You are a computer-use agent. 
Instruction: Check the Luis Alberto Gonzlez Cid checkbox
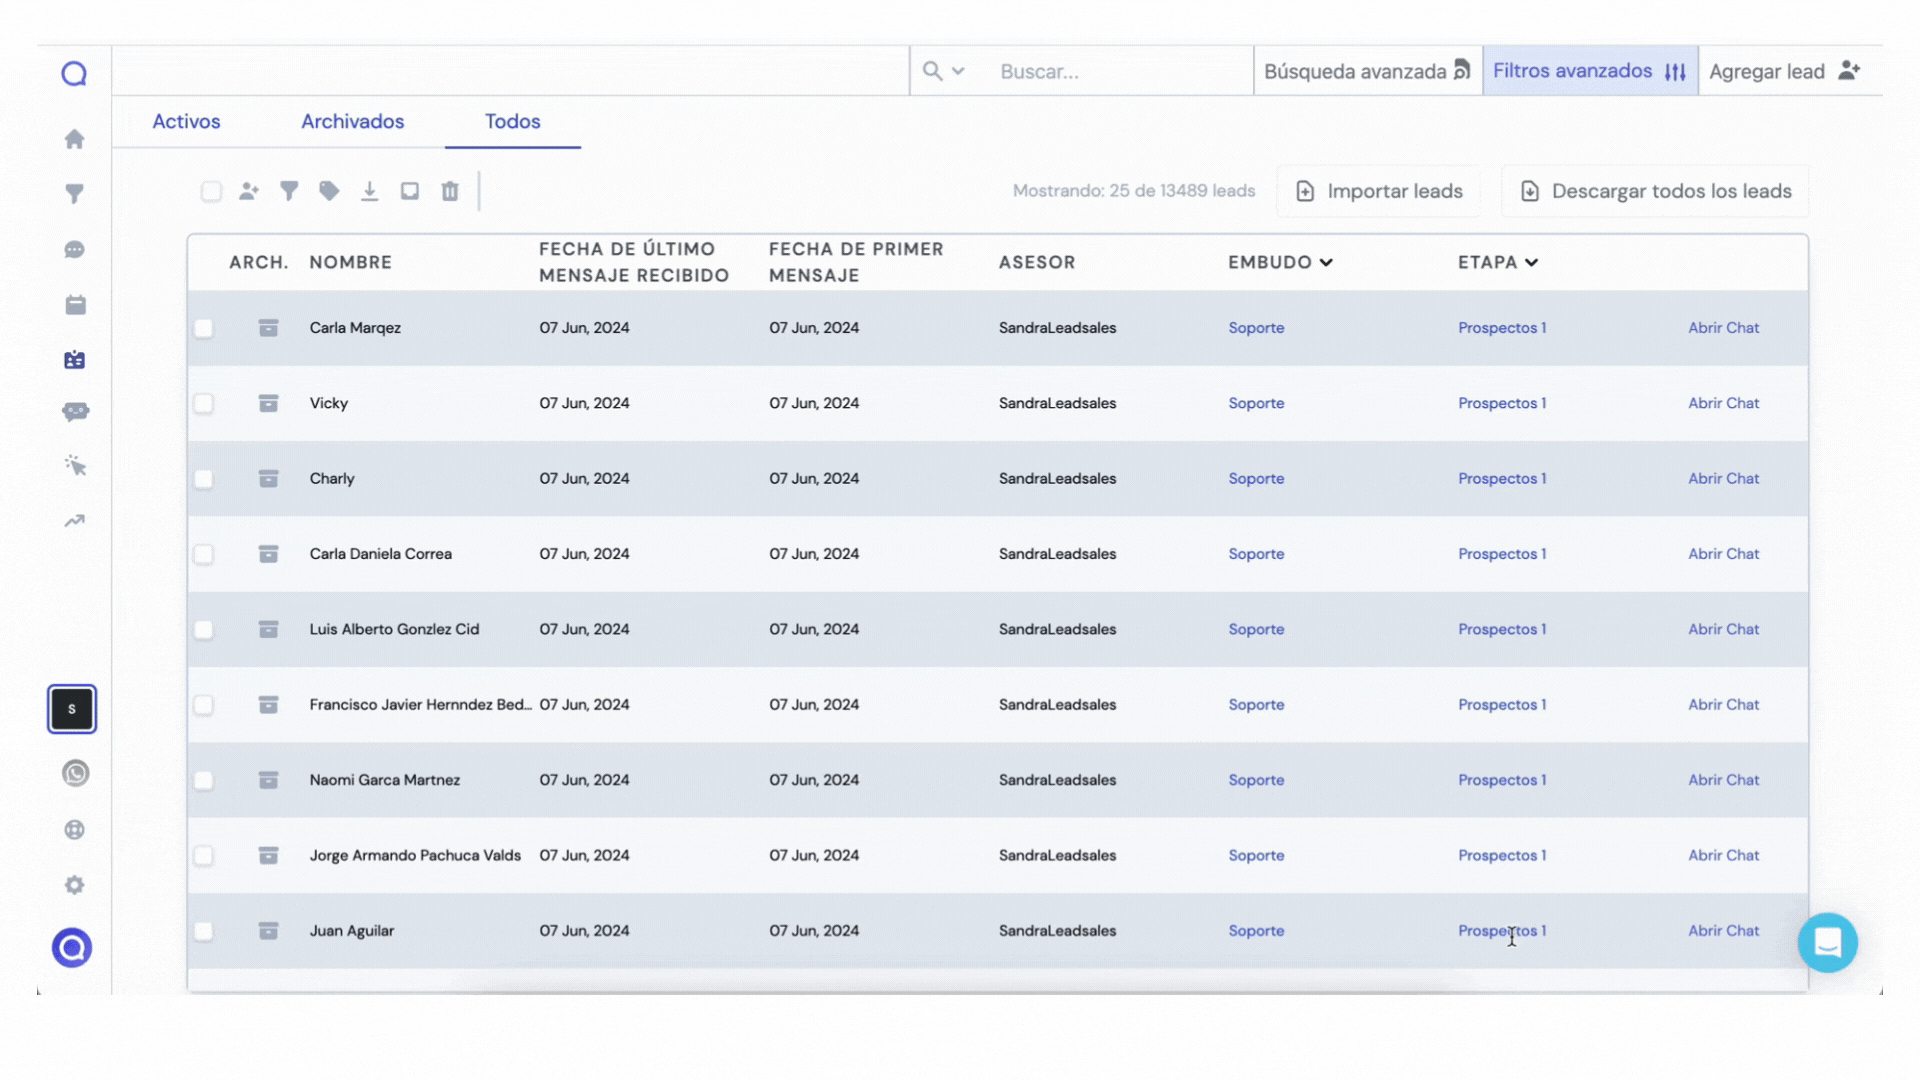point(204,629)
